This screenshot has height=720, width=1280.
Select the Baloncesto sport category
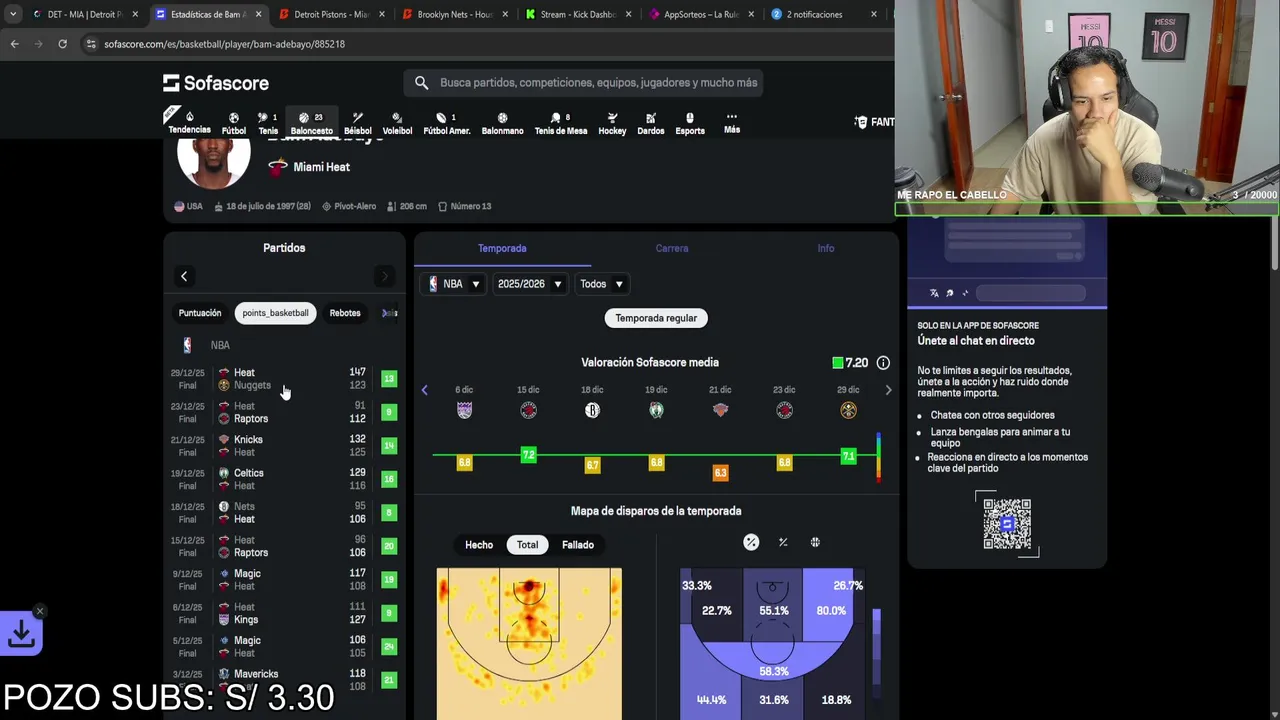click(311, 123)
